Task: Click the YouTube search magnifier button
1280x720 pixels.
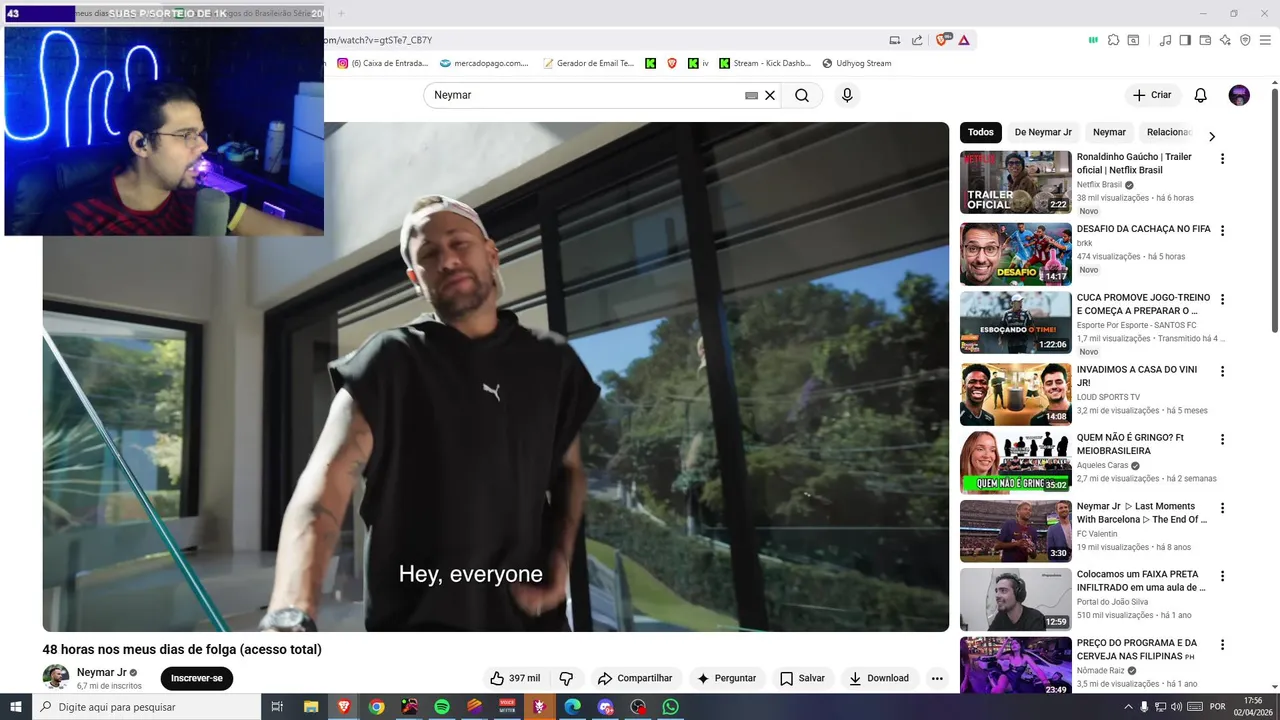Action: click(802, 95)
